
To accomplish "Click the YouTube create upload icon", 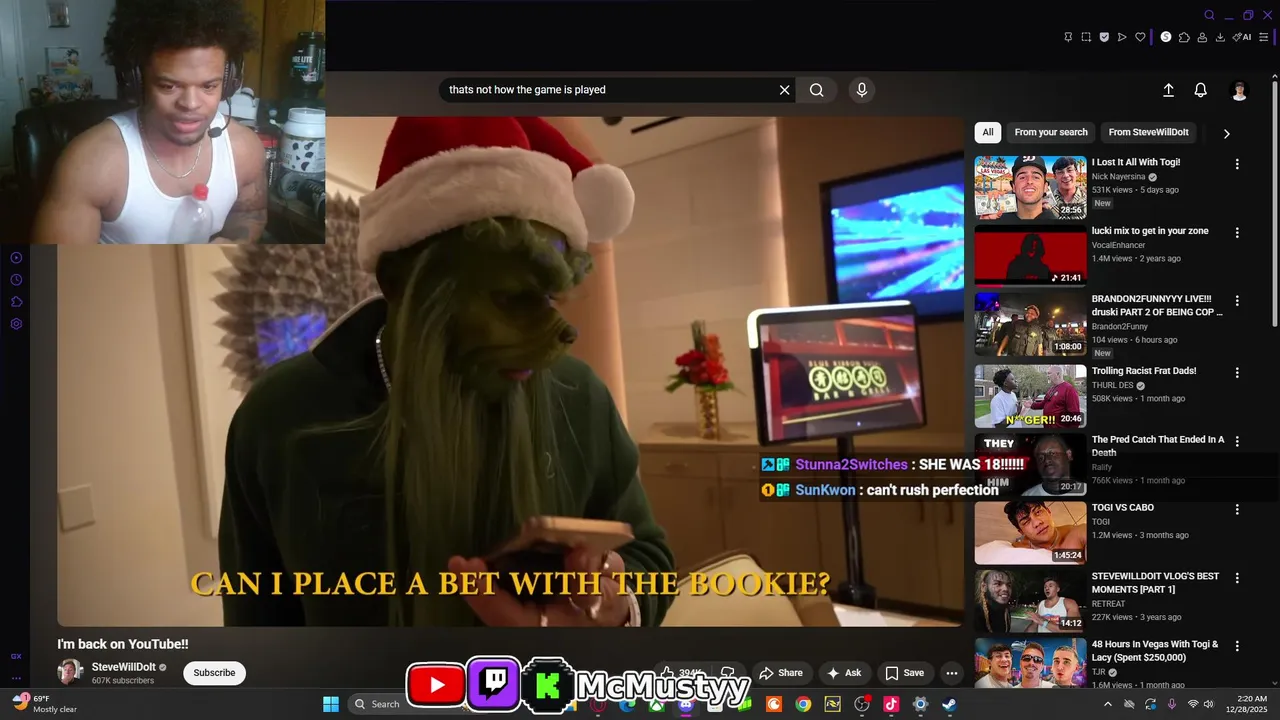I will pyautogui.click(x=1168, y=90).
